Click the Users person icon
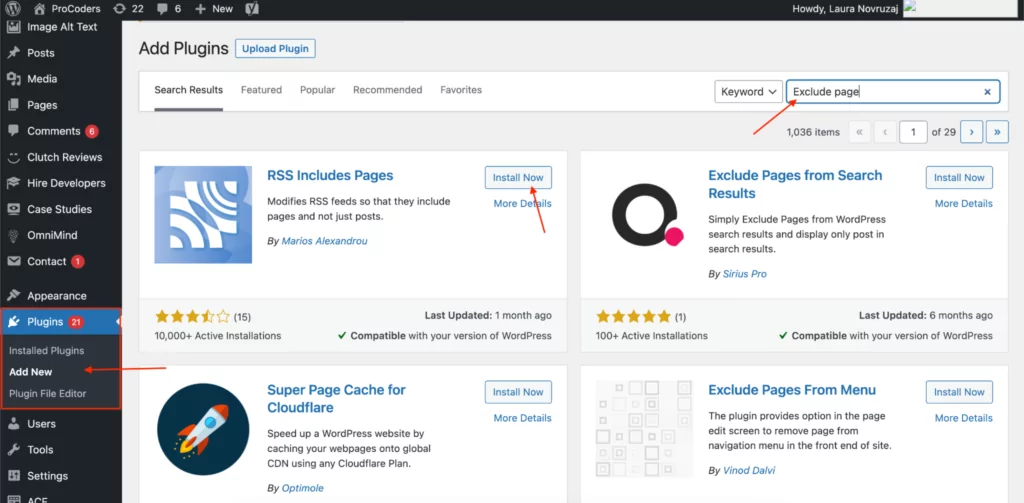The image size is (1024, 503). (14, 424)
